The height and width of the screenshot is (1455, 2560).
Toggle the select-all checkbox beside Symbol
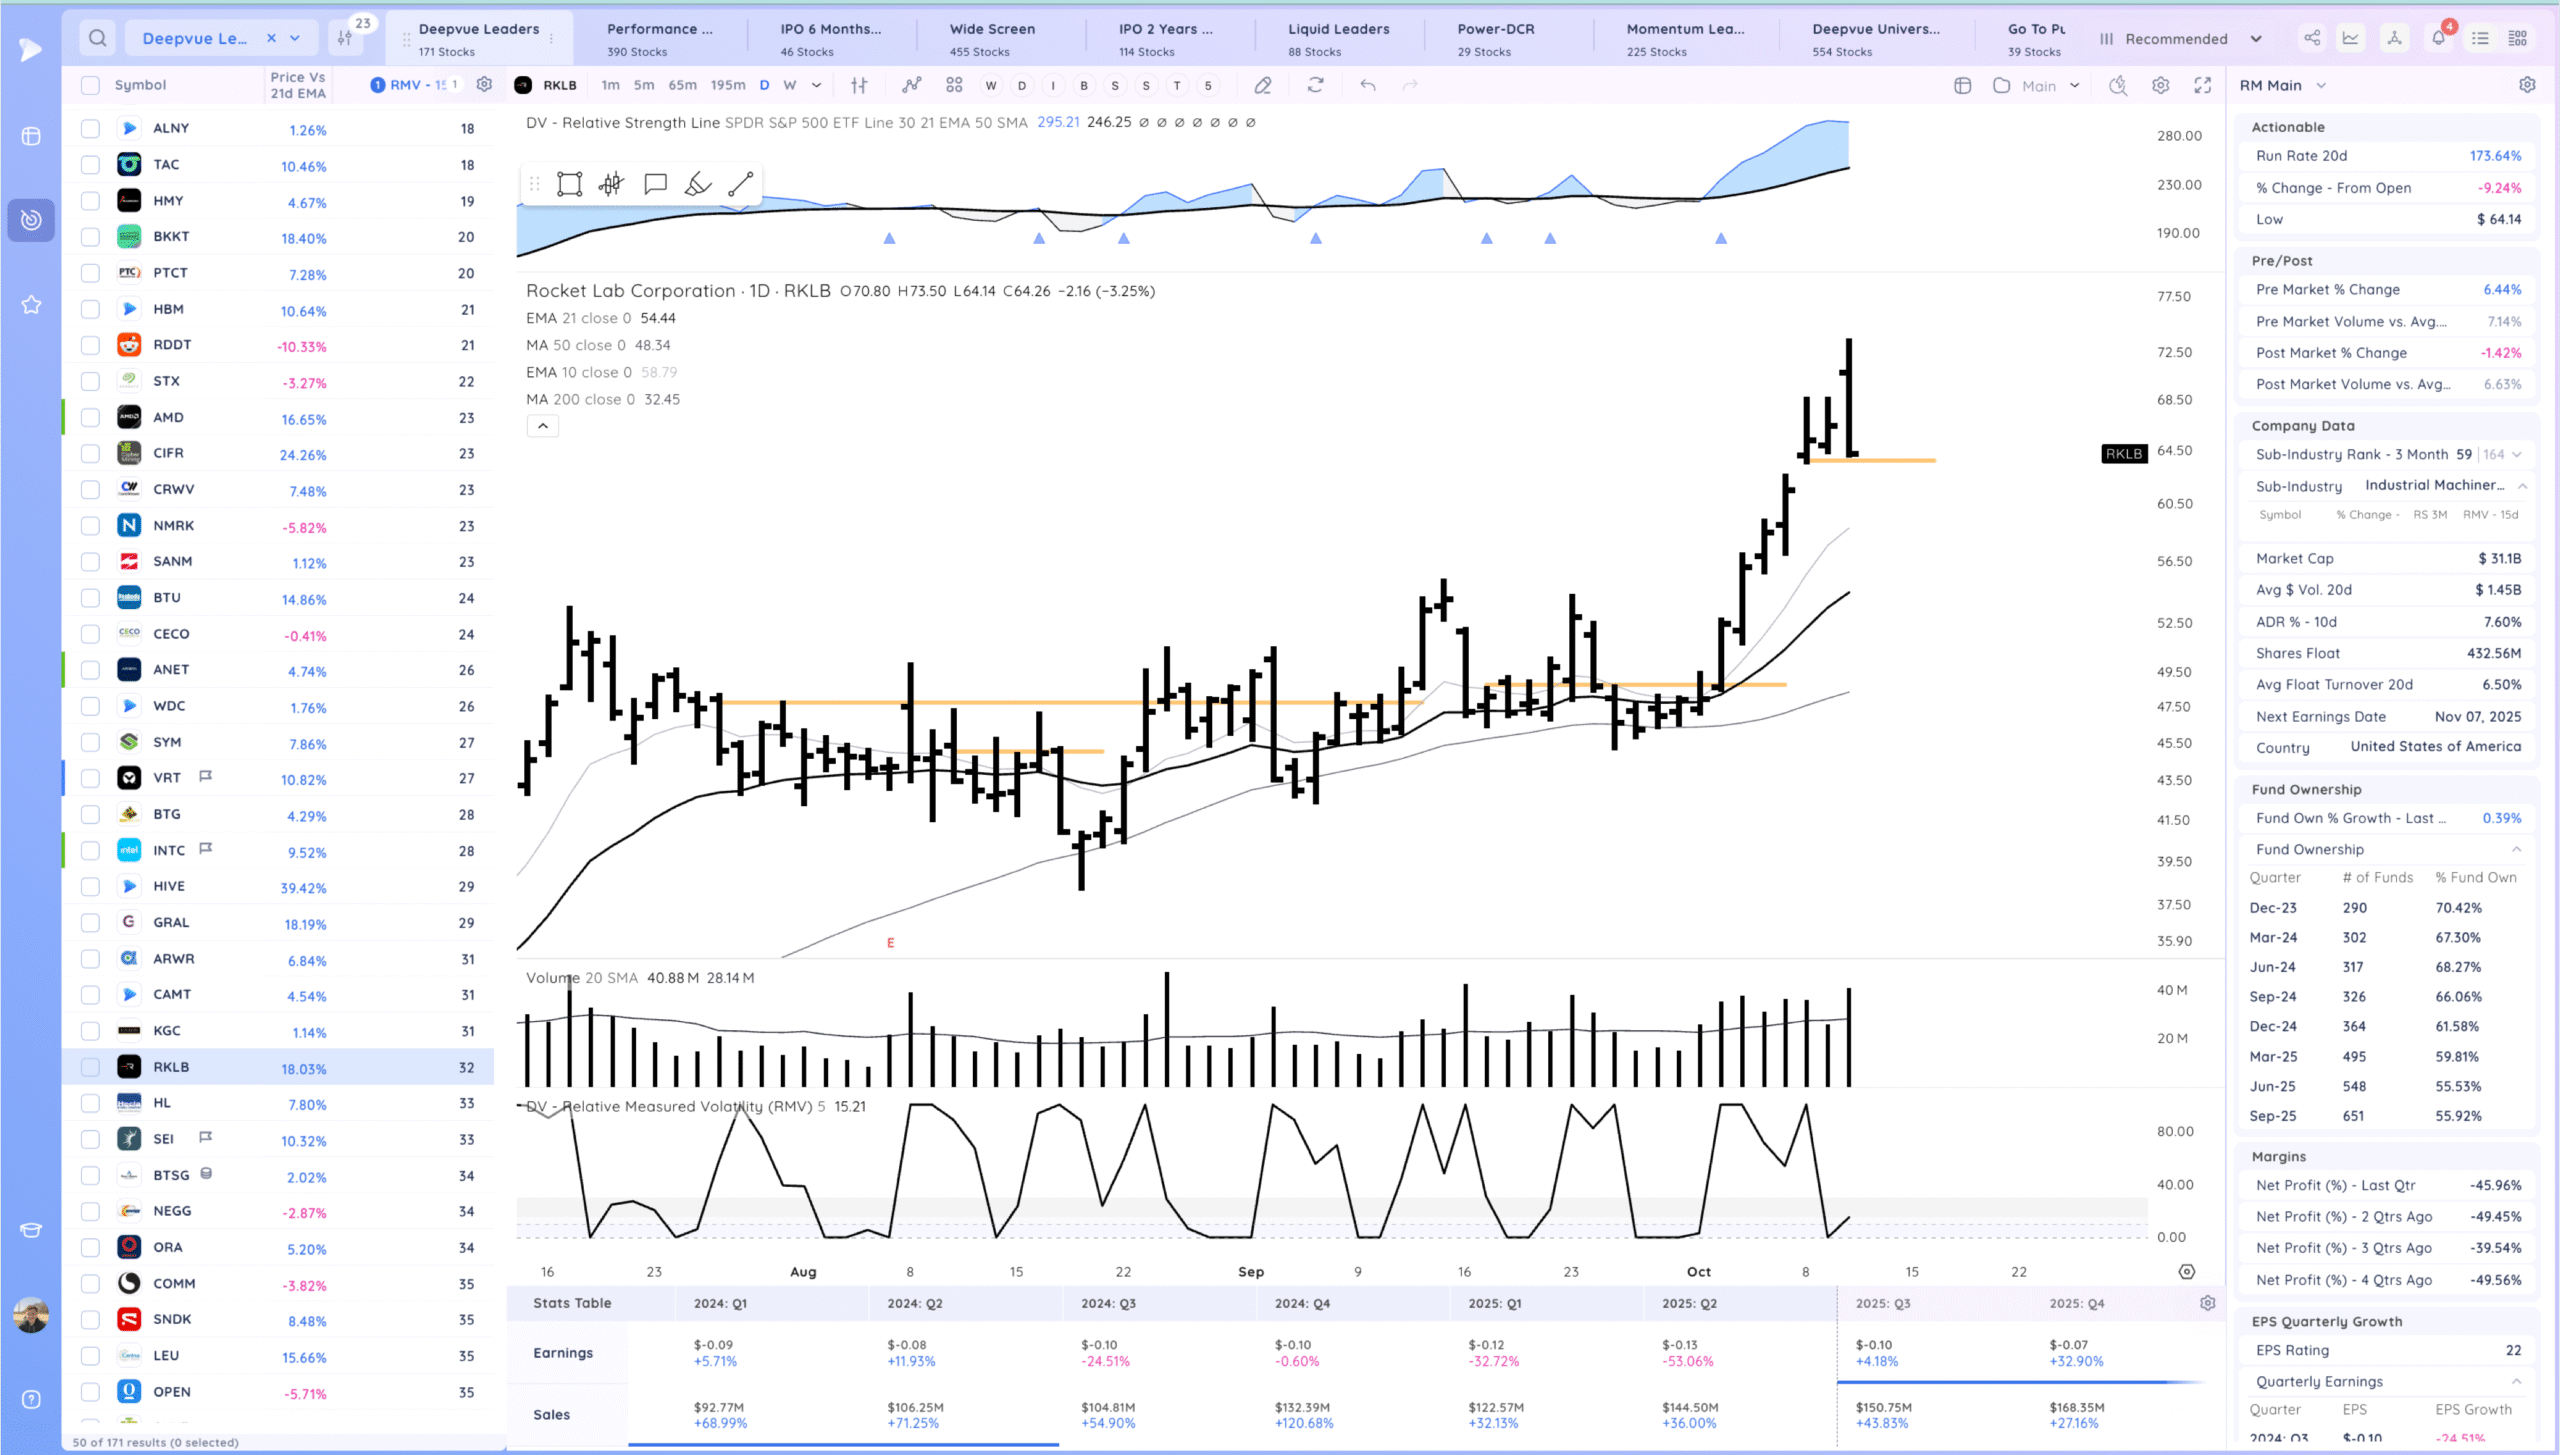[x=90, y=85]
